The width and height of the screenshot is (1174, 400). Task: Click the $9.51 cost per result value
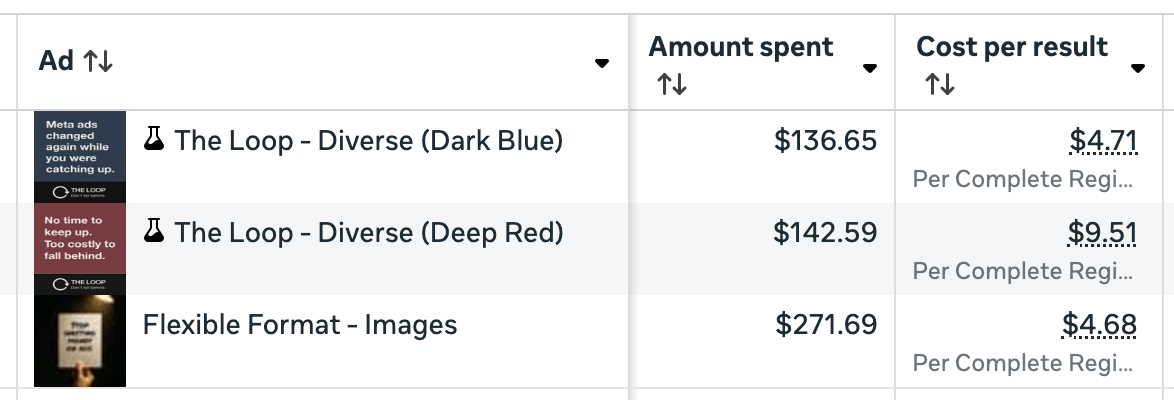coord(1103,234)
